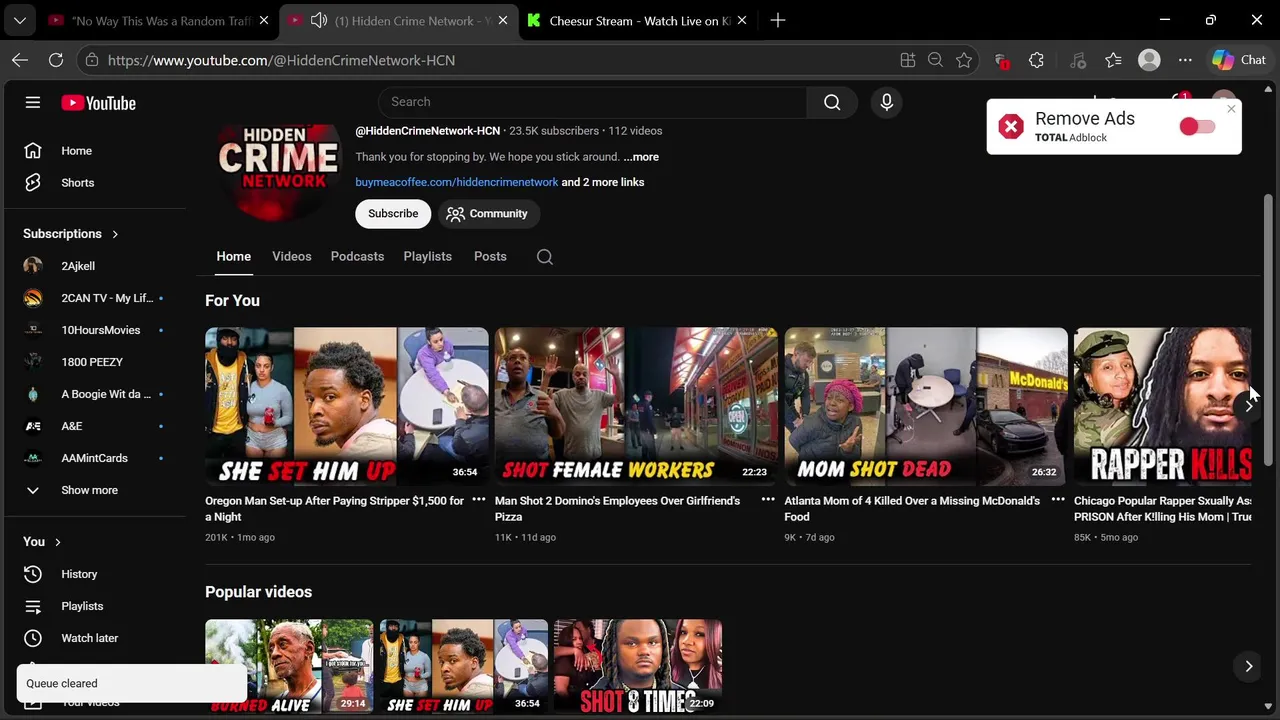The width and height of the screenshot is (1280, 720).
Task: Switch to the channel Playlists tab
Action: tap(428, 257)
